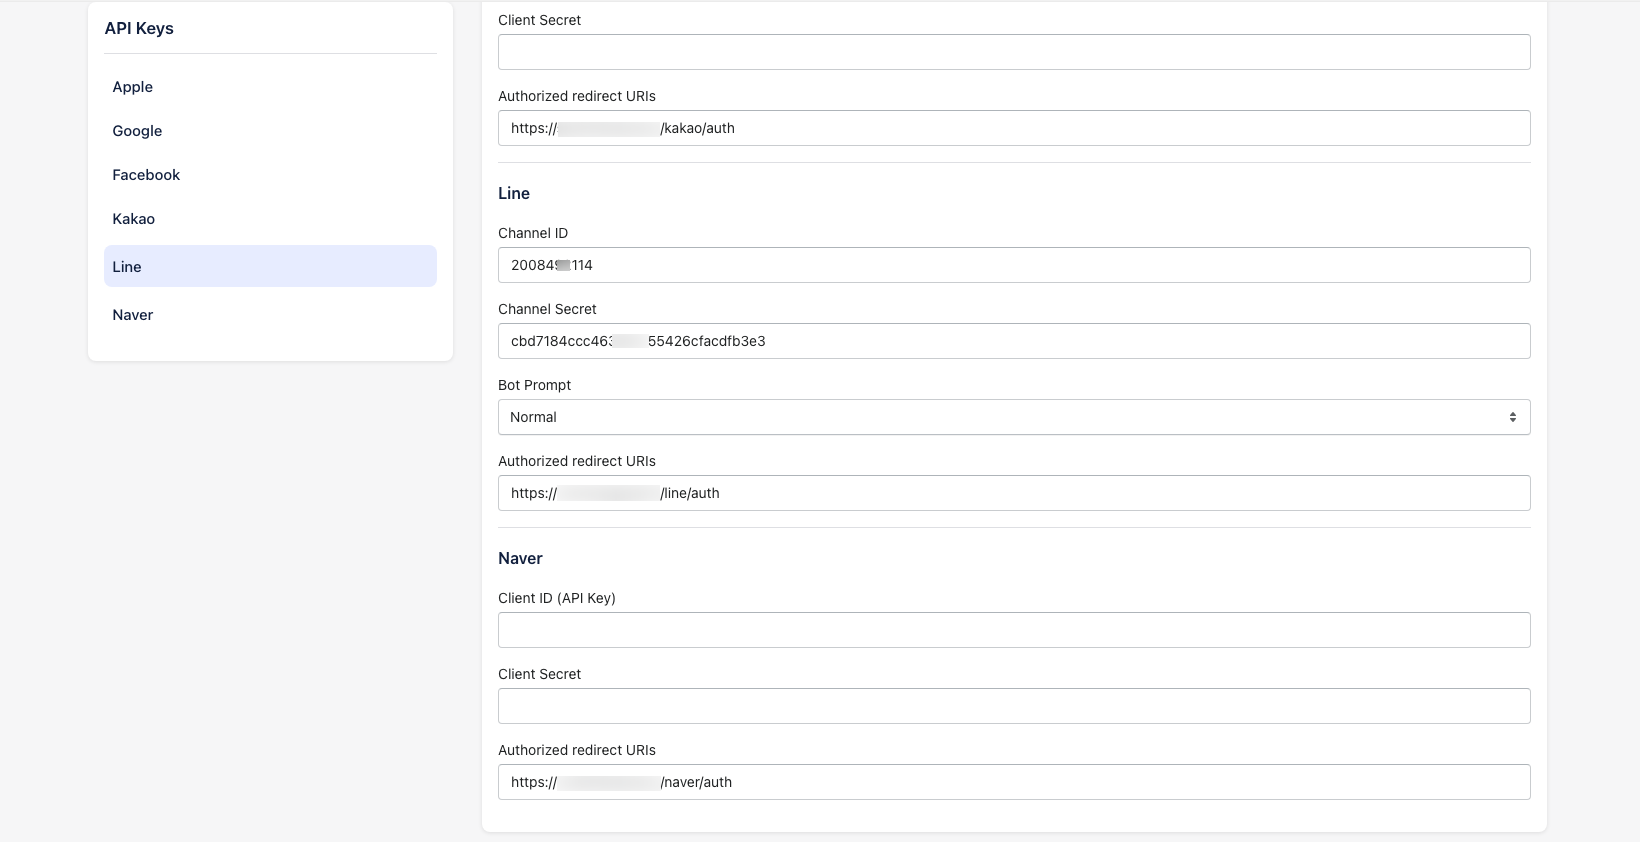Click the Naver section heading
The width and height of the screenshot is (1640, 842).
pyautogui.click(x=520, y=558)
